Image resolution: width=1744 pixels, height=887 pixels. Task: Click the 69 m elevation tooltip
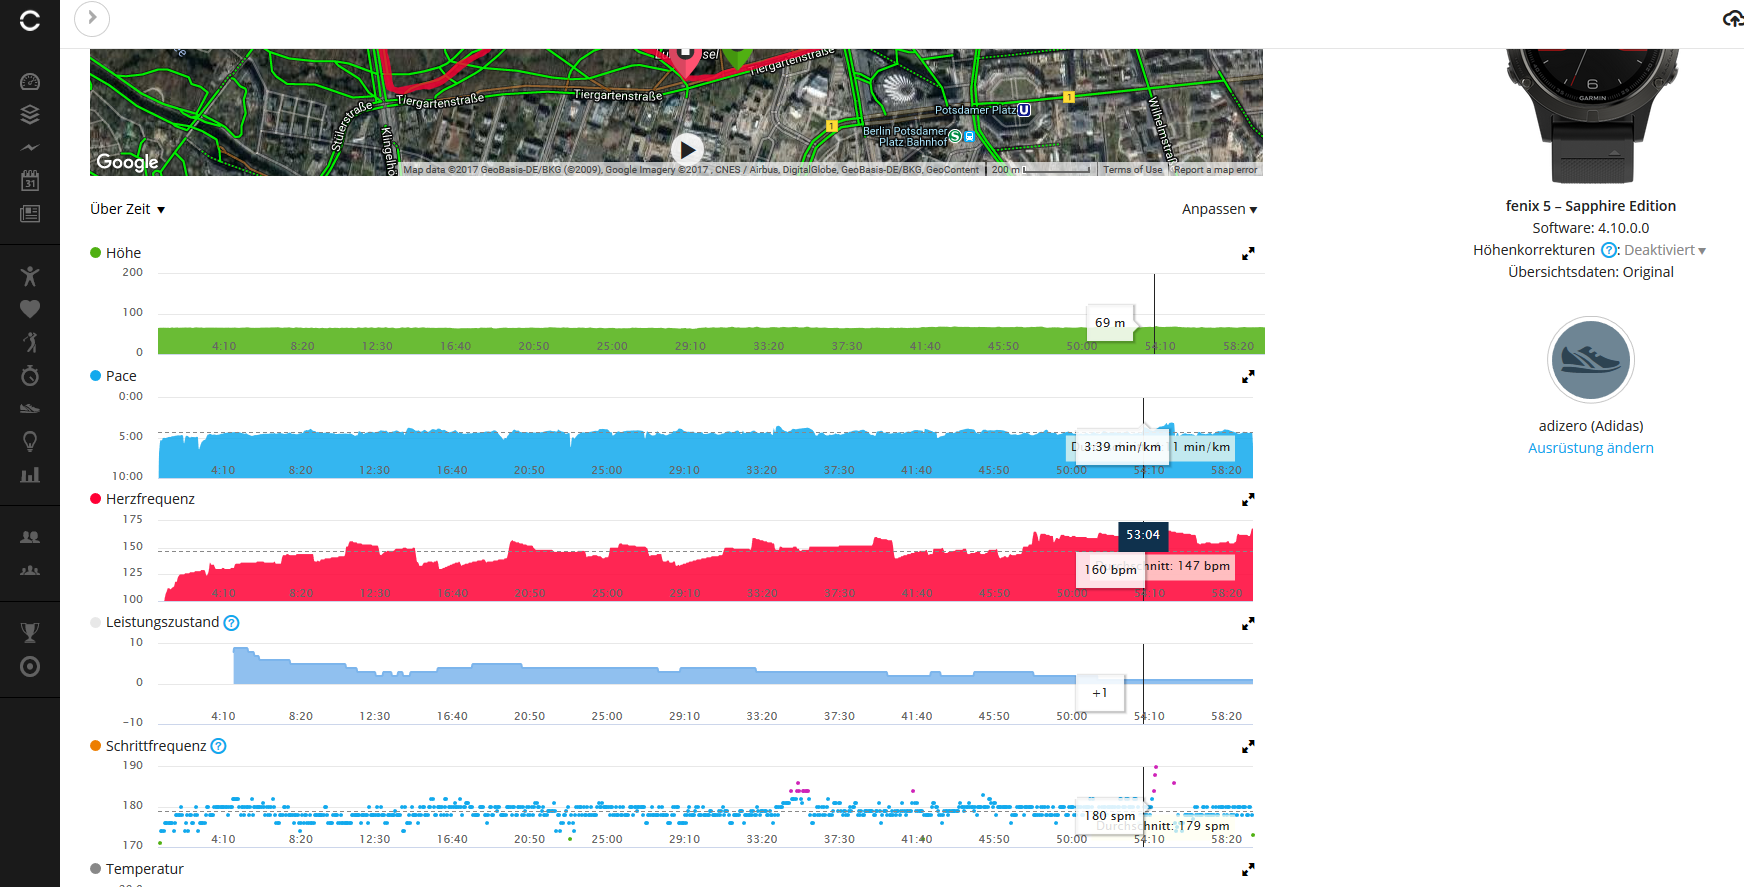[1110, 323]
